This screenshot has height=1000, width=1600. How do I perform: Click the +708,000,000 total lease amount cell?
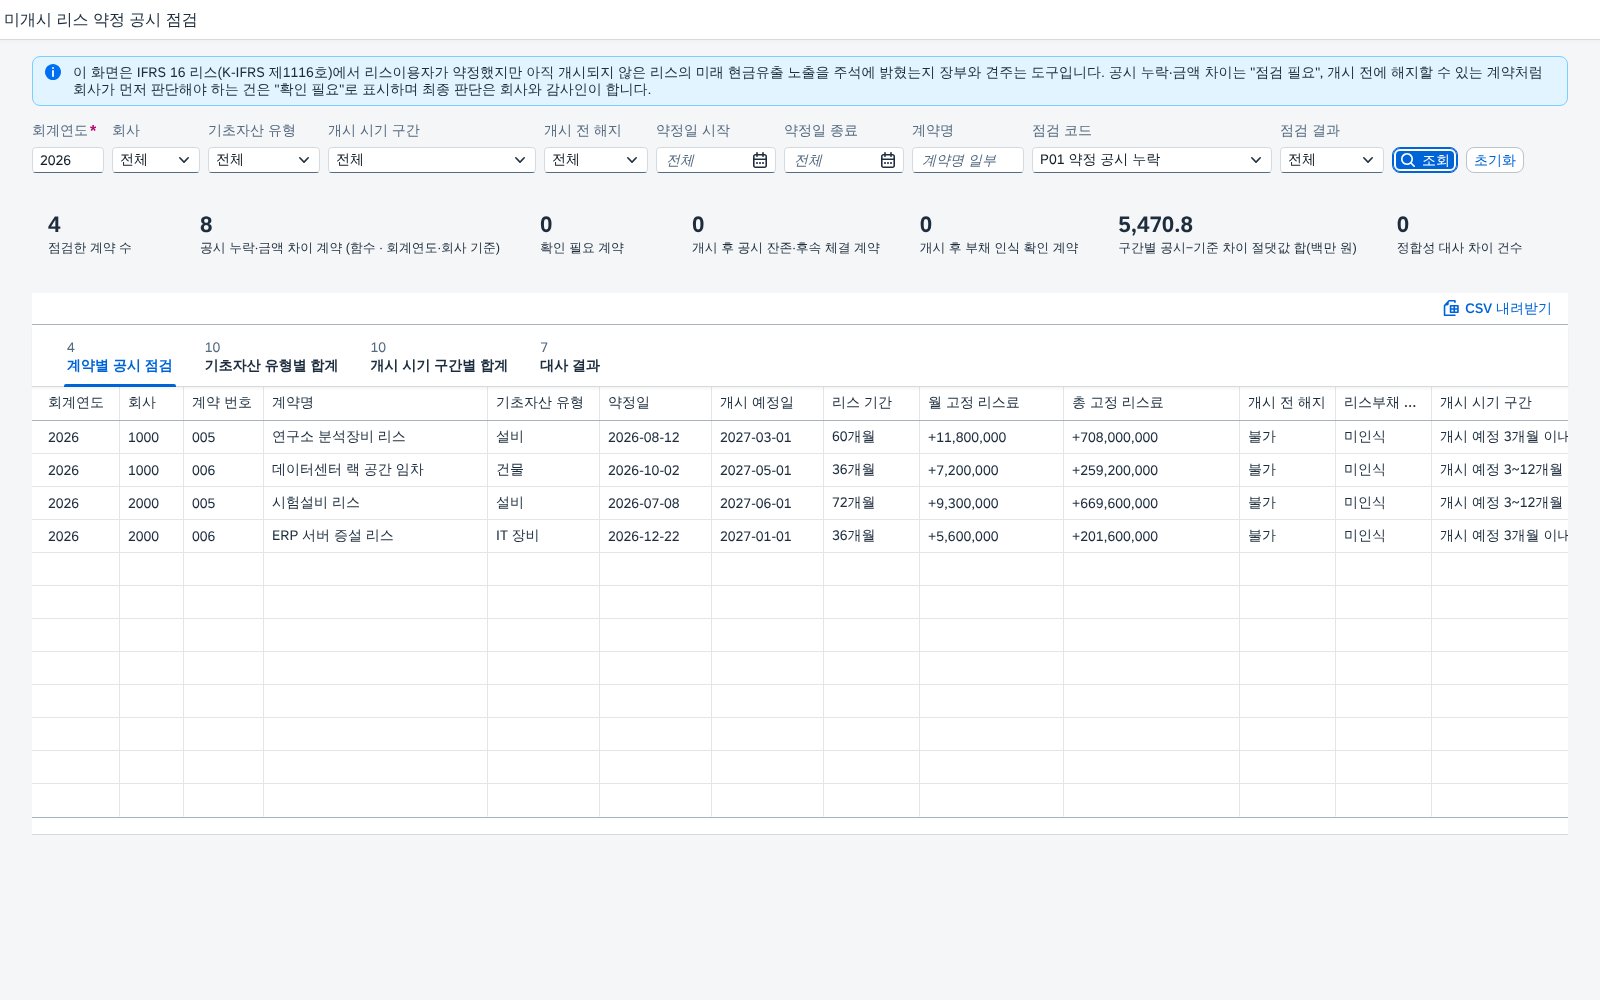[x=1151, y=437]
